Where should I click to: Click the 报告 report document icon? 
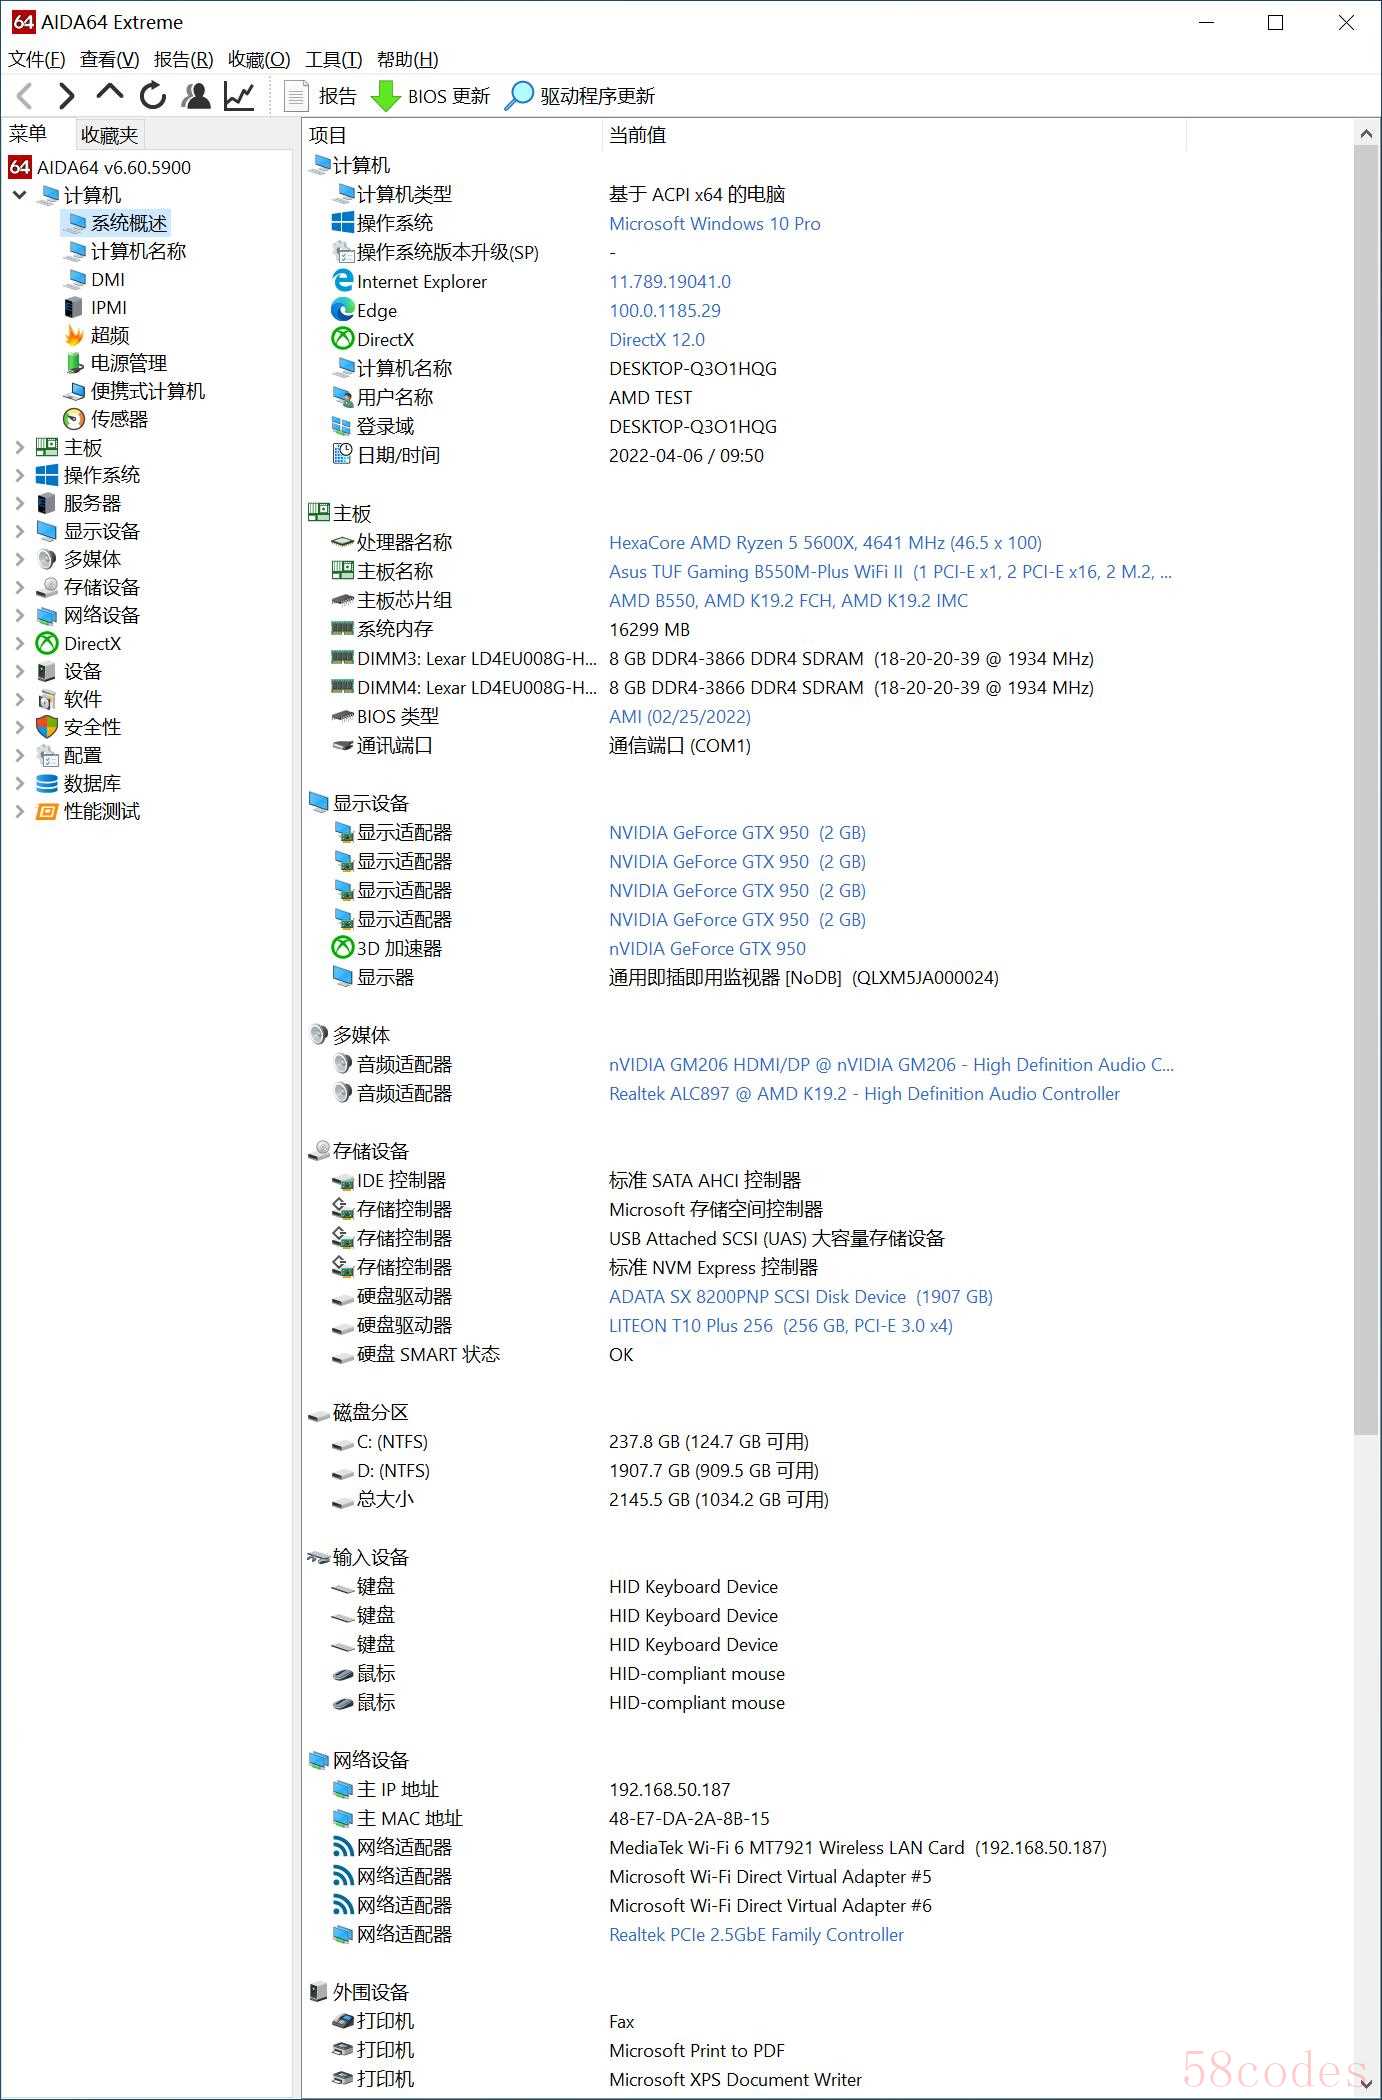tap(296, 96)
